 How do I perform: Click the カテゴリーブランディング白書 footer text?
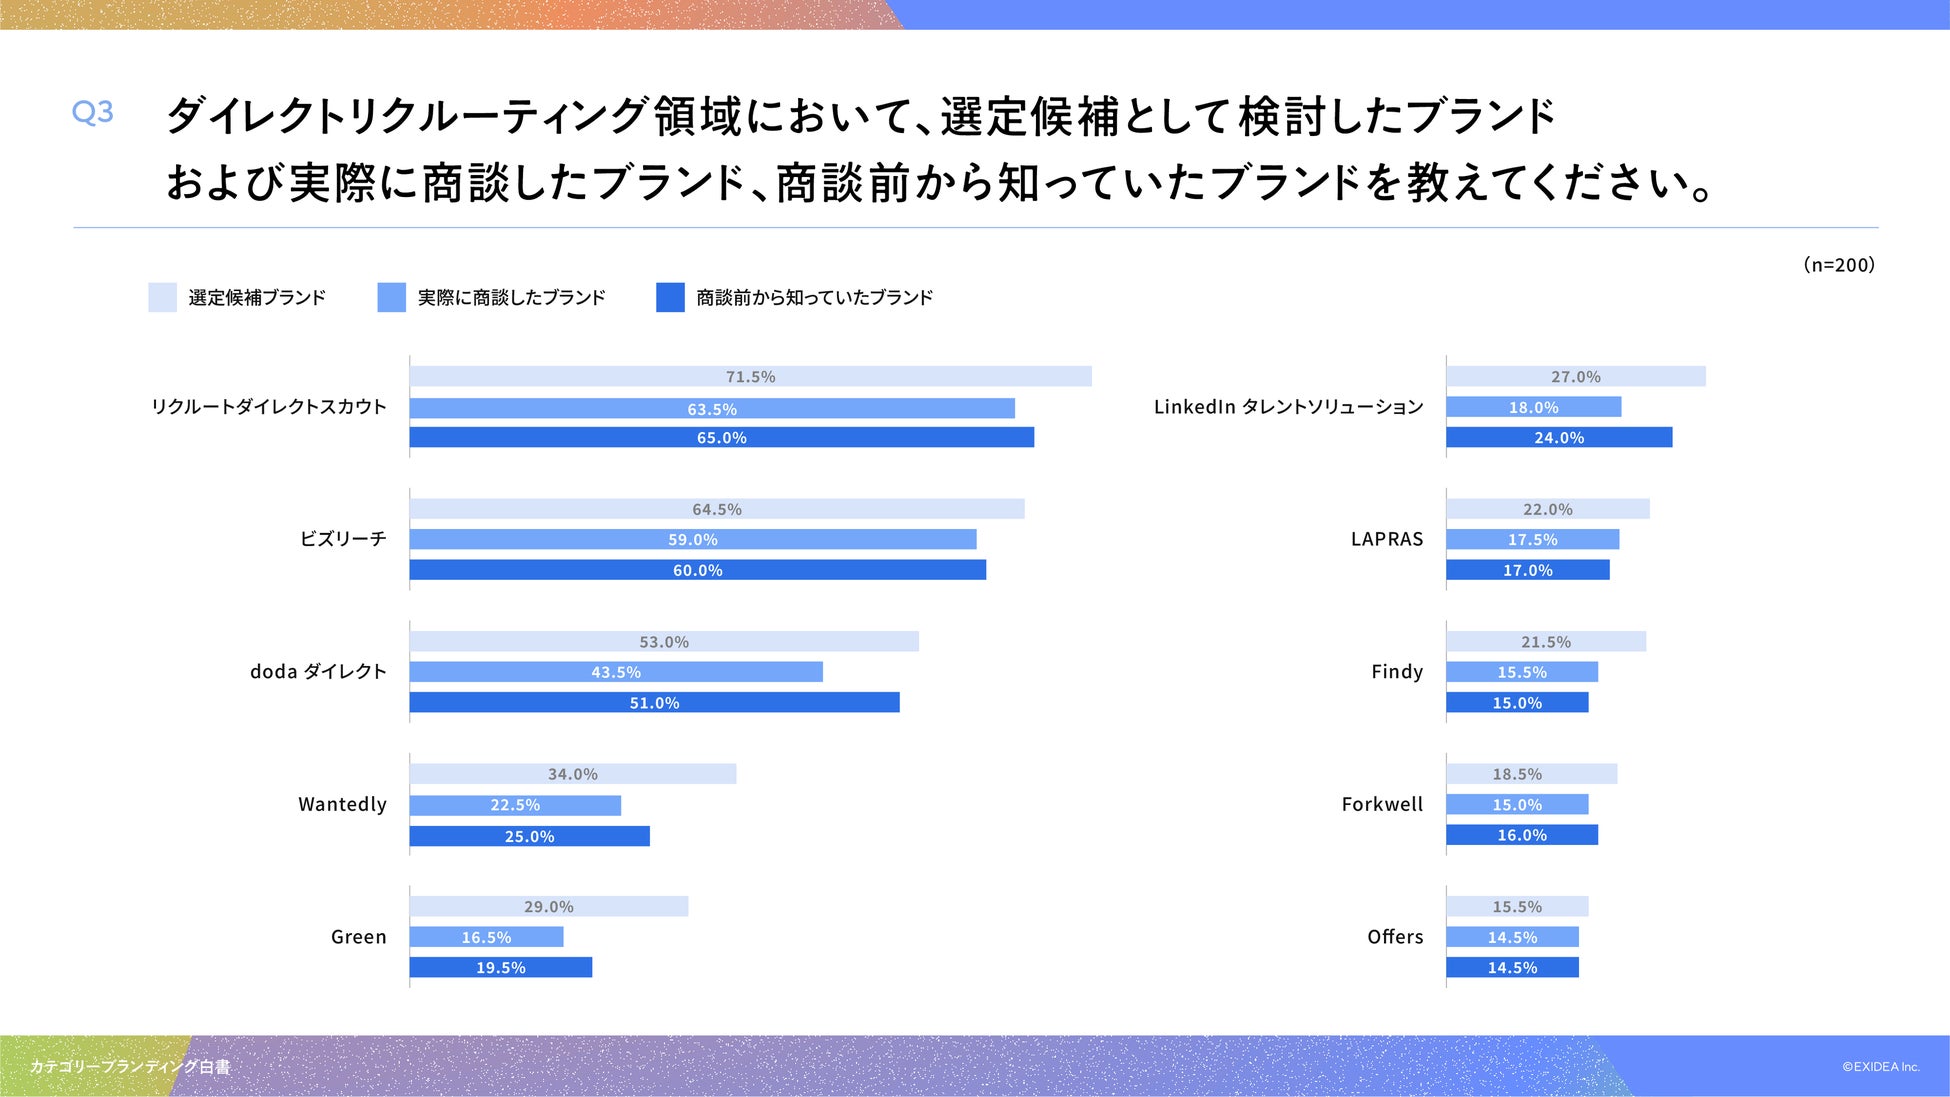point(130,1067)
